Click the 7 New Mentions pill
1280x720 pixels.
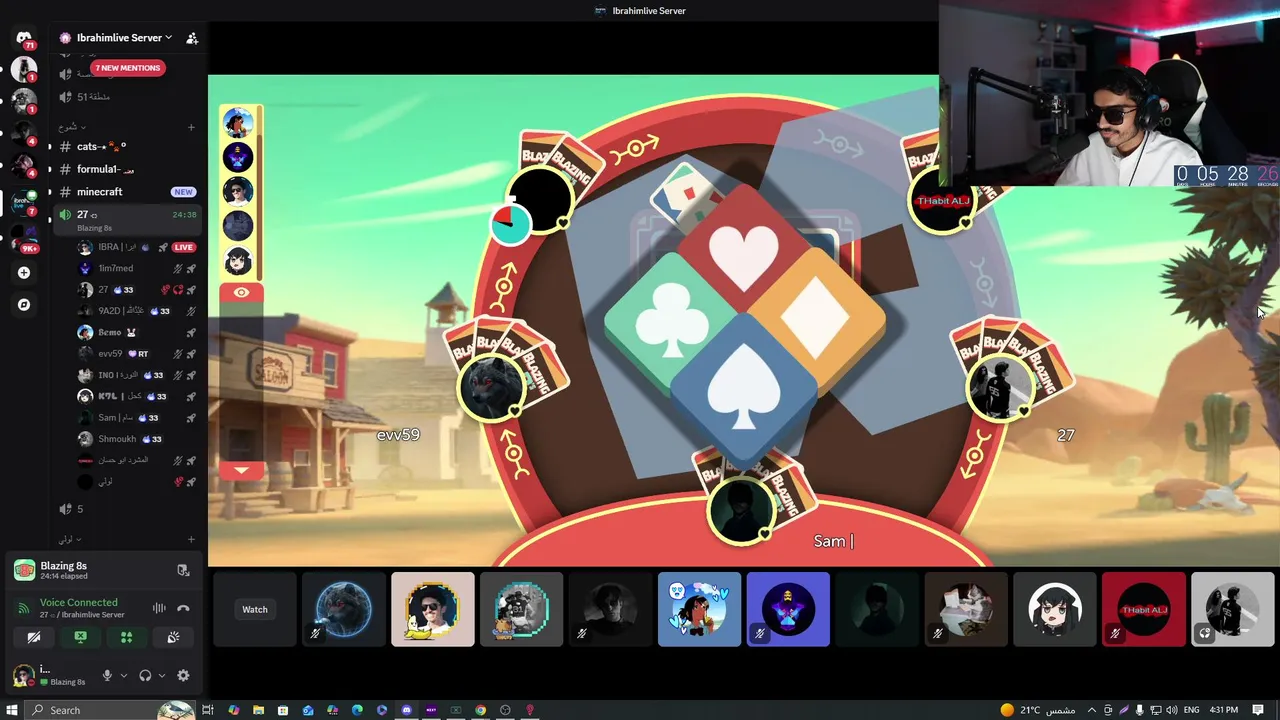(127, 68)
